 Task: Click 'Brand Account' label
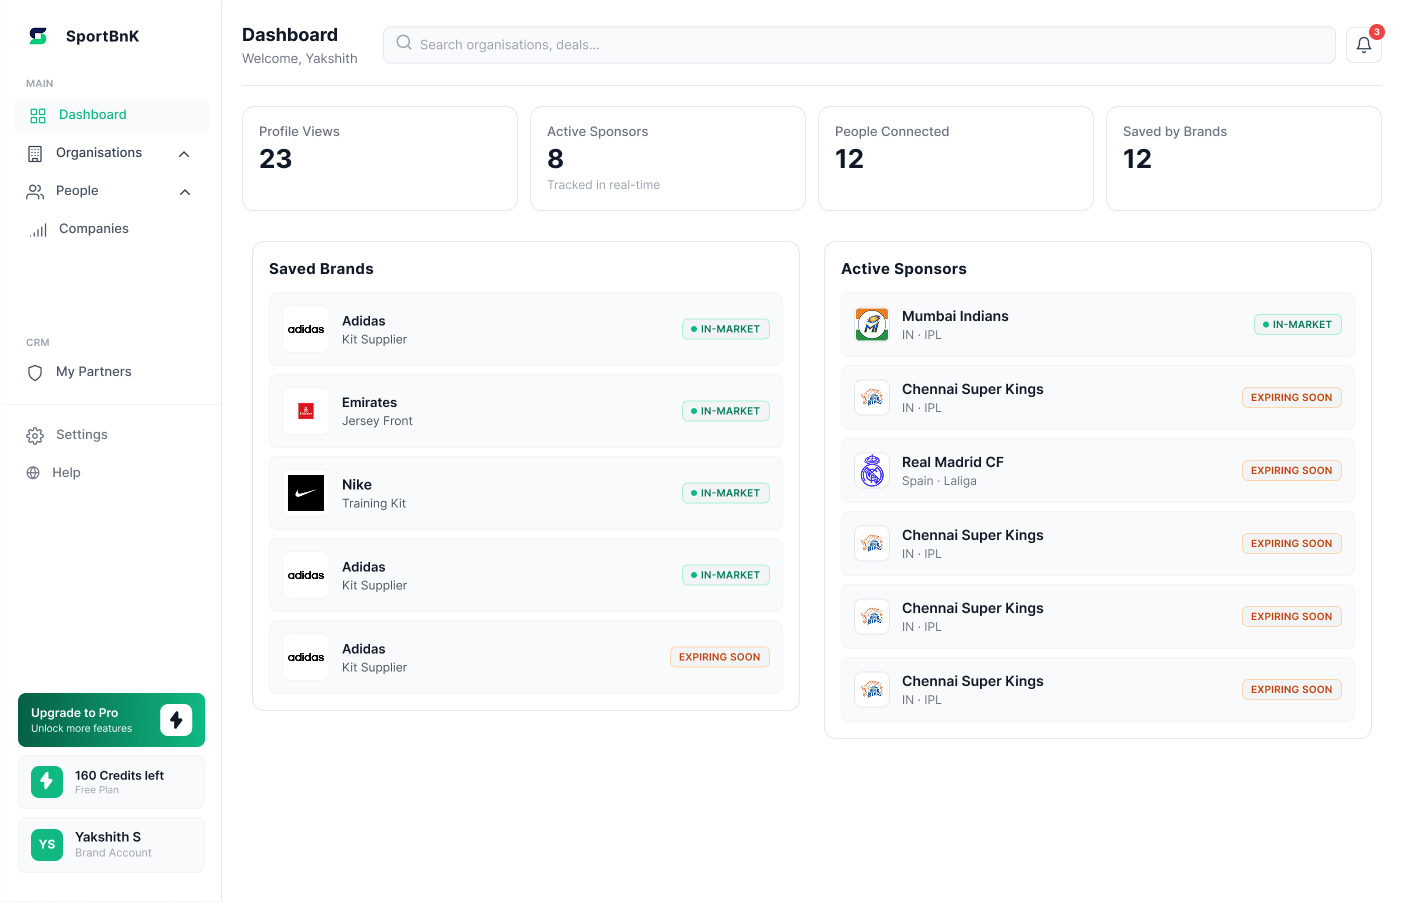click(113, 853)
